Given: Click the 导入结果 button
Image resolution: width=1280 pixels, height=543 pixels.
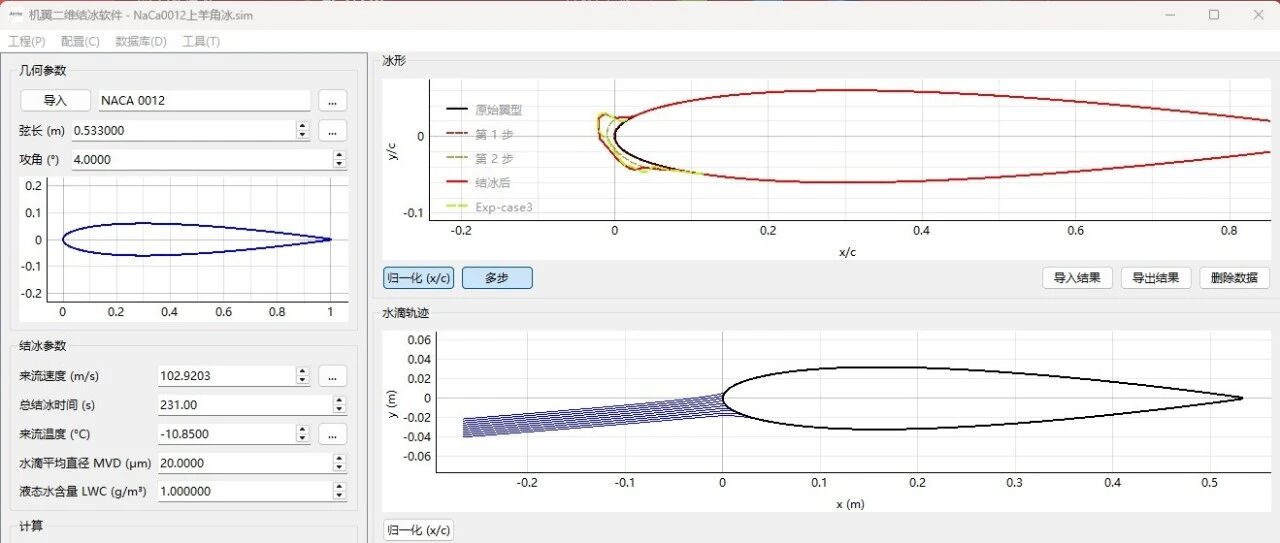Looking at the screenshot, I should (1077, 278).
